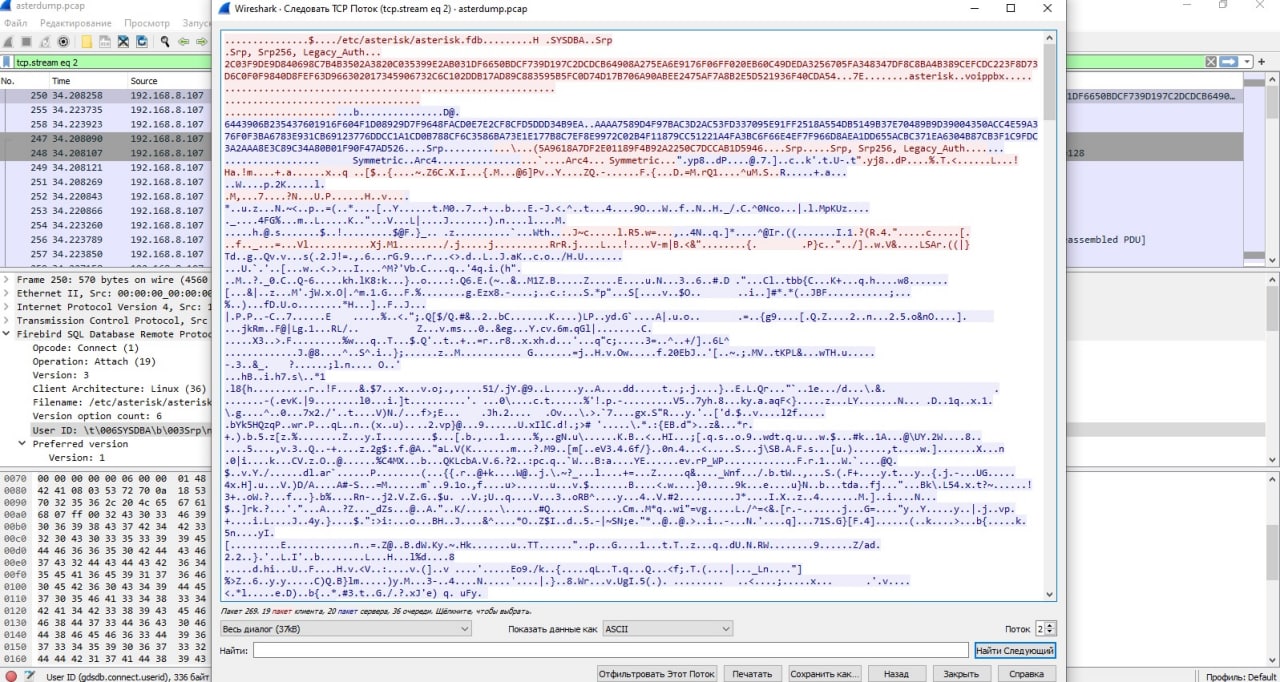Open capture options gear icon
Image resolution: width=1280 pixels, height=682 pixels.
(x=64, y=42)
